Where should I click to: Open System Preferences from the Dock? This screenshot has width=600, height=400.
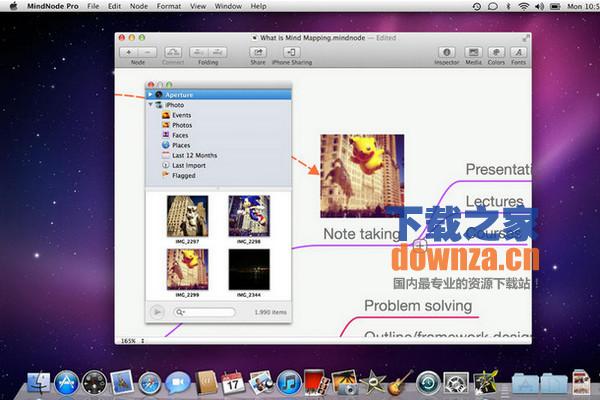click(456, 384)
